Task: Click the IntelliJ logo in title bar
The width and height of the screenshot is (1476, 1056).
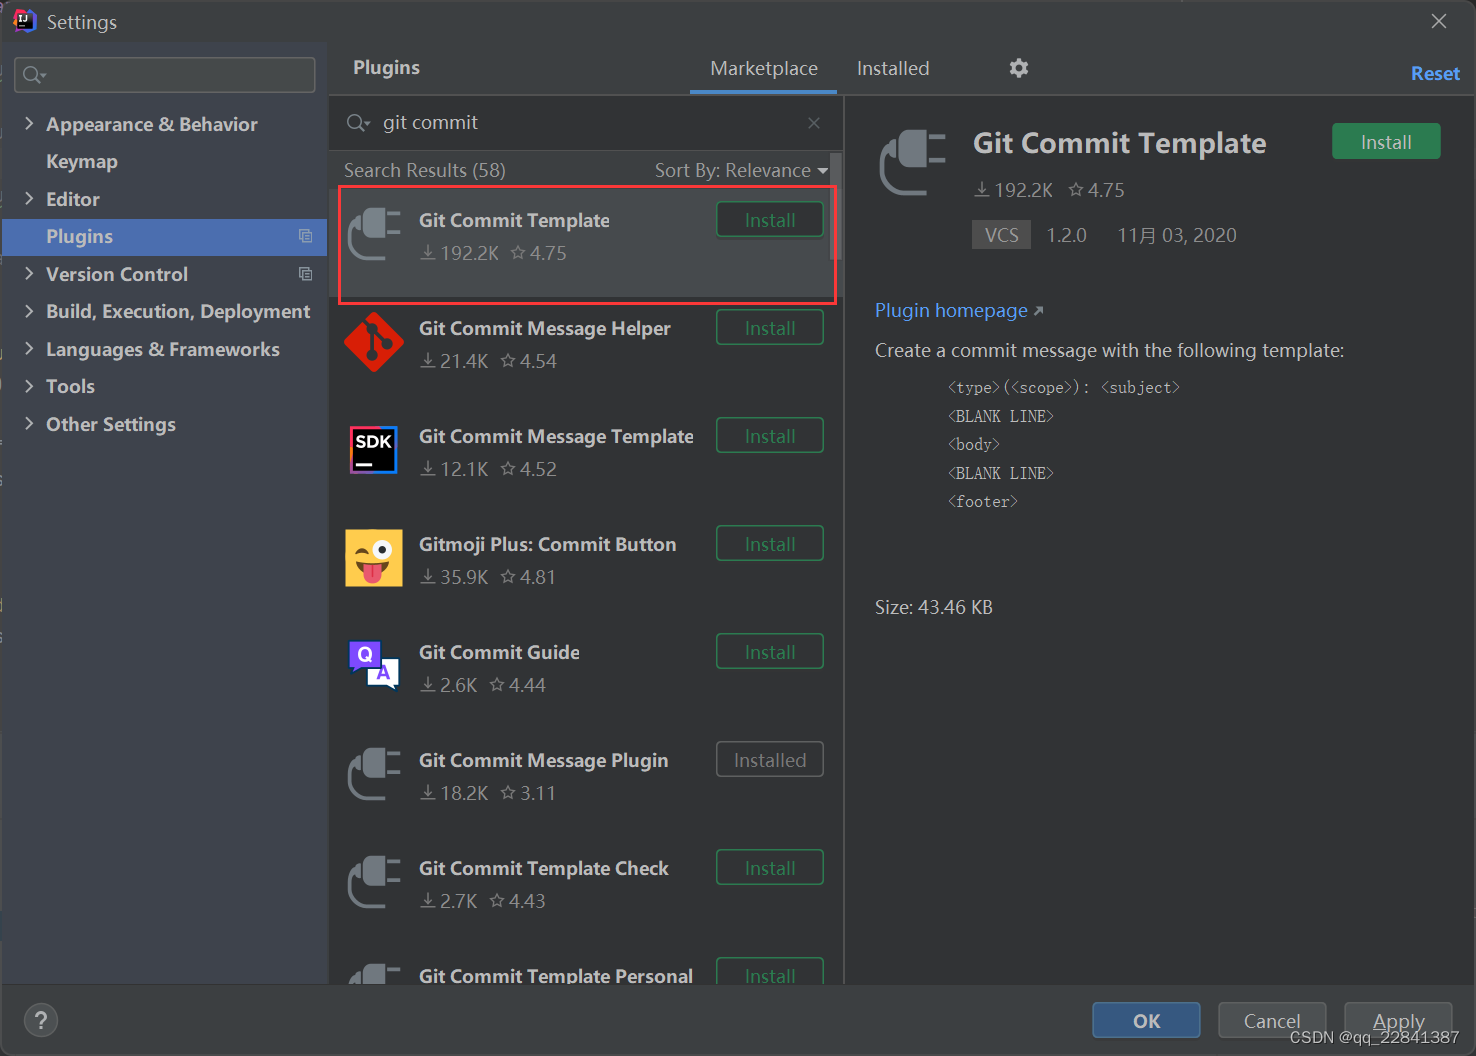Action: pyautogui.click(x=25, y=21)
